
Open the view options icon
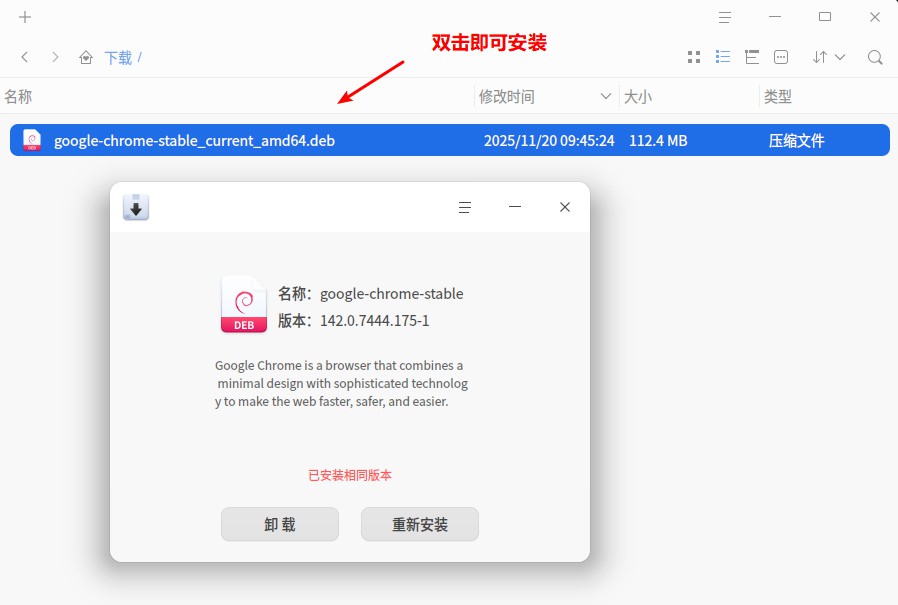[781, 57]
